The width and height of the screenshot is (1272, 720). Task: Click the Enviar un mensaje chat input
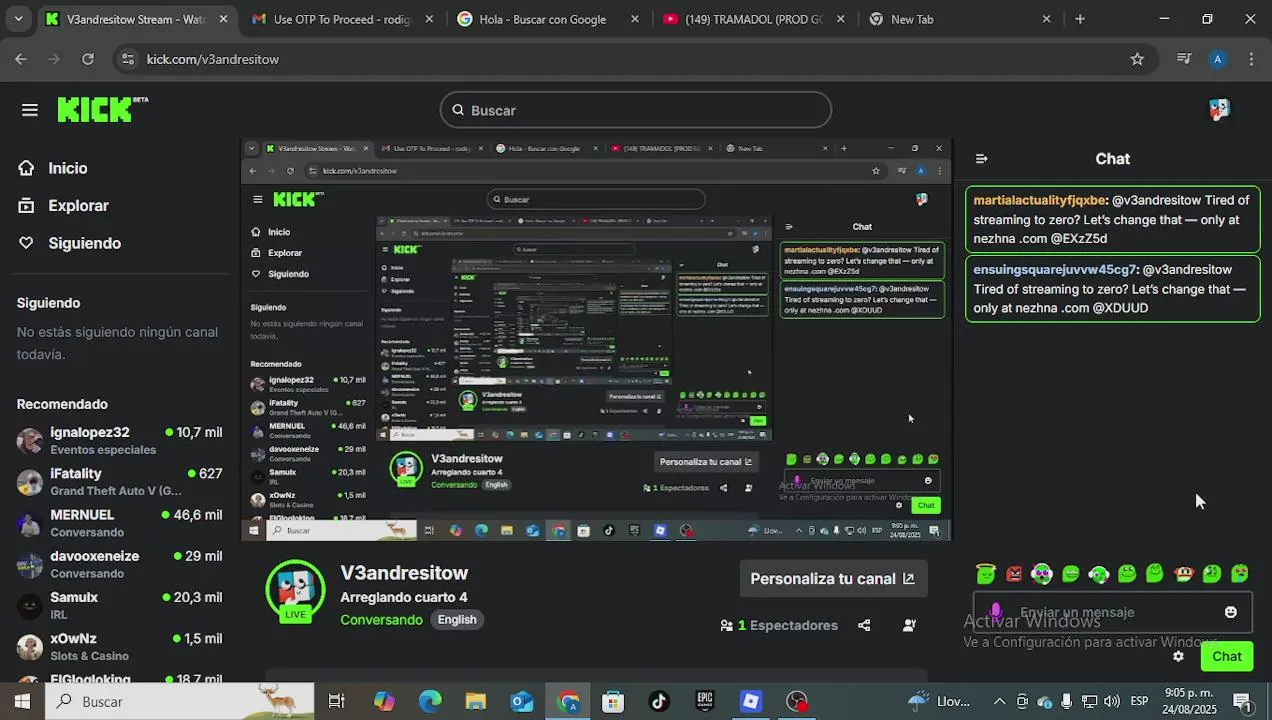point(1112,612)
